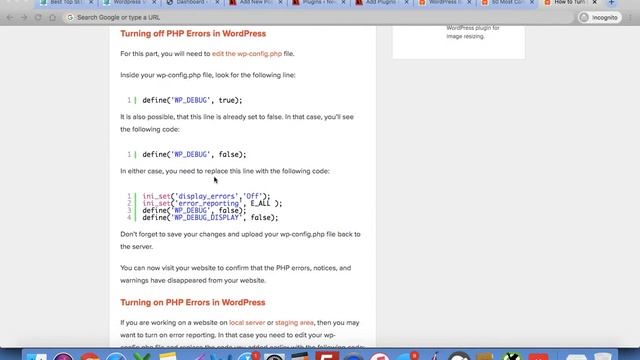Viewport: 640px width, 360px height.
Task: Open a new tab with the plus button
Action: pyautogui.click(x=611, y=3)
